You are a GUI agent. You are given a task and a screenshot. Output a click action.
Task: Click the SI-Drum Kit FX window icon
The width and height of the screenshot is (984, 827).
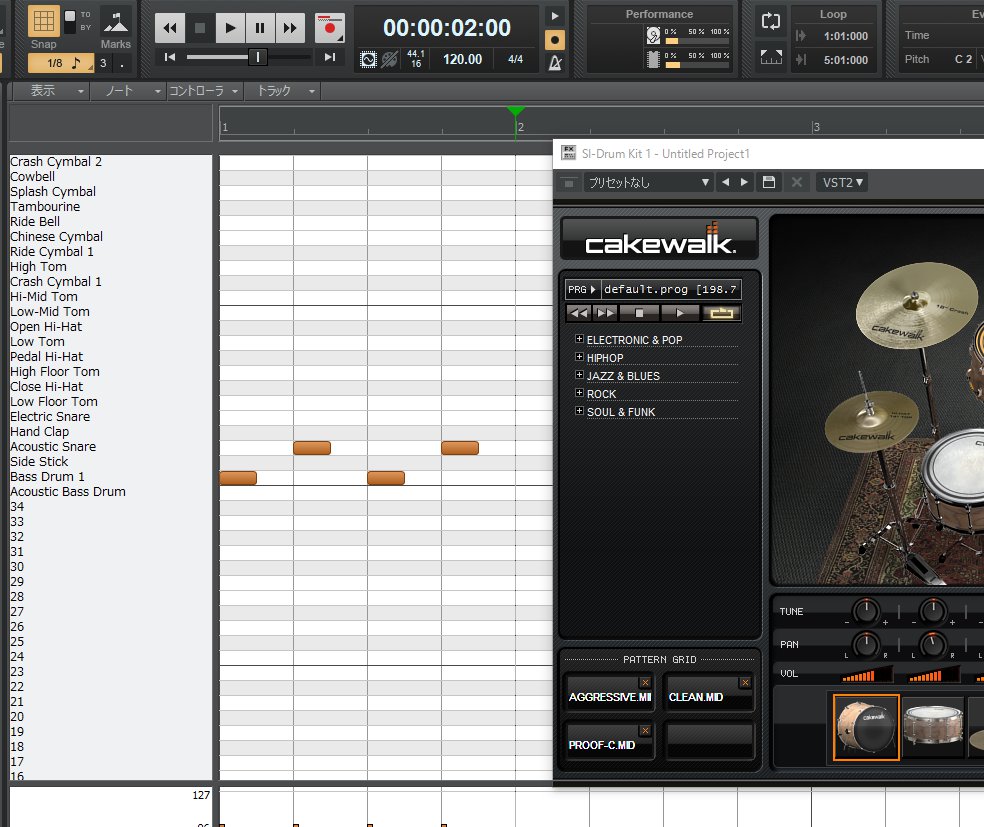point(569,152)
